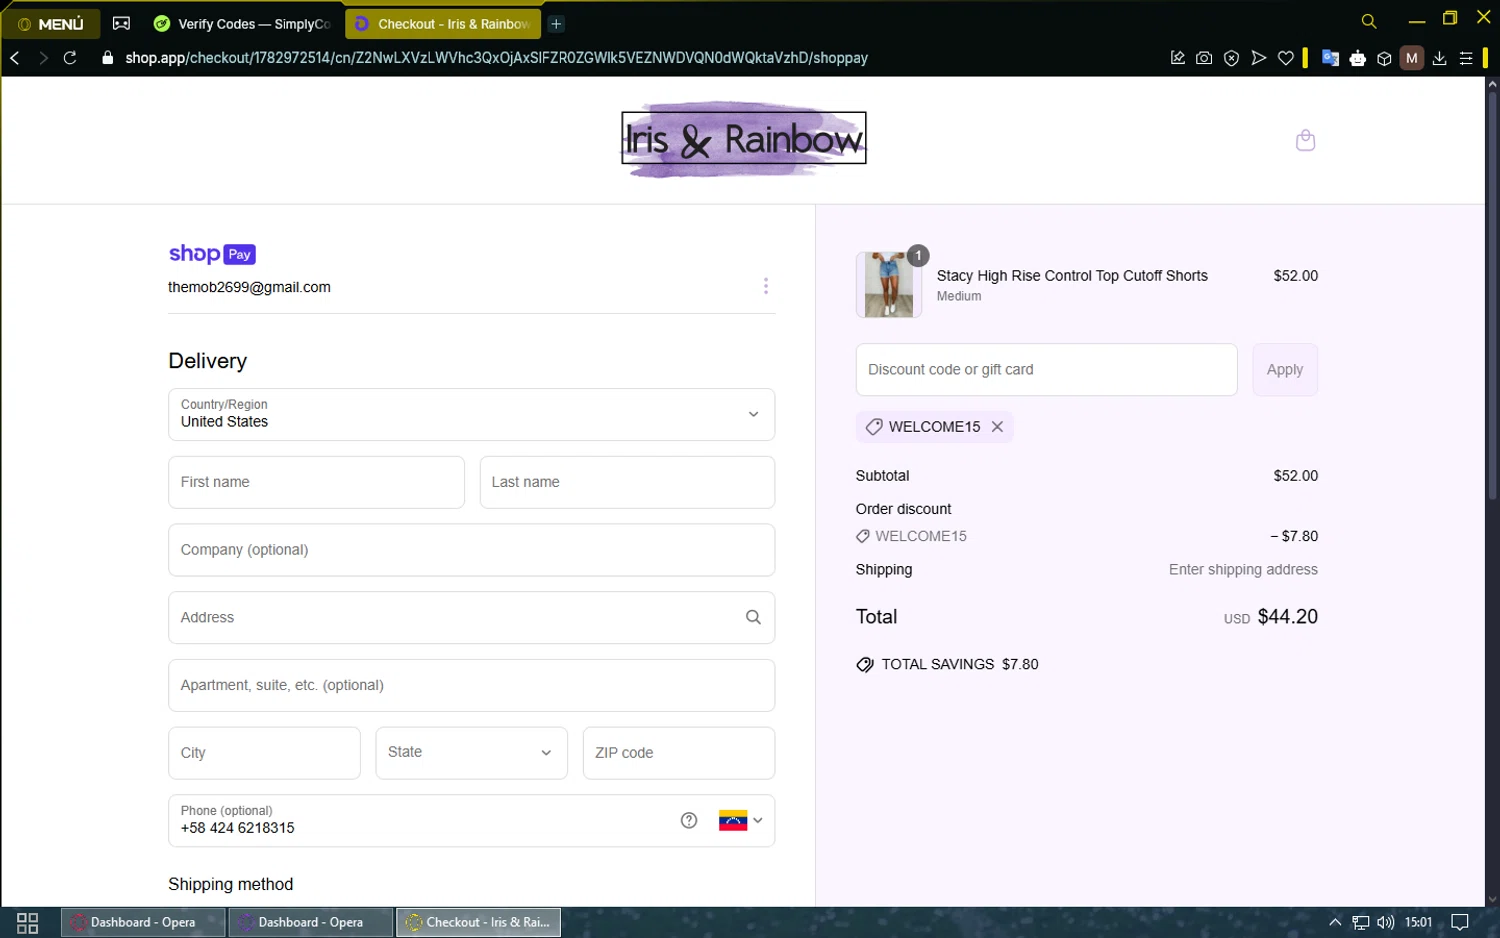This screenshot has height=938, width=1500.
Task: Click the themob2699@gmail.com email text
Action: [249, 287]
